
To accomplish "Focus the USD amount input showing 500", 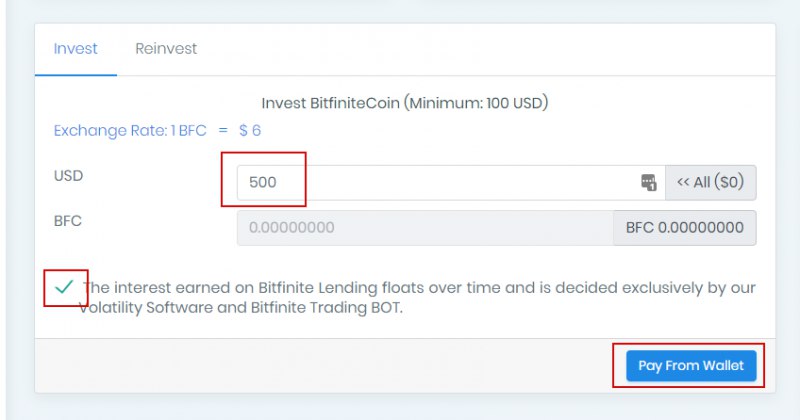I will (x=451, y=182).
